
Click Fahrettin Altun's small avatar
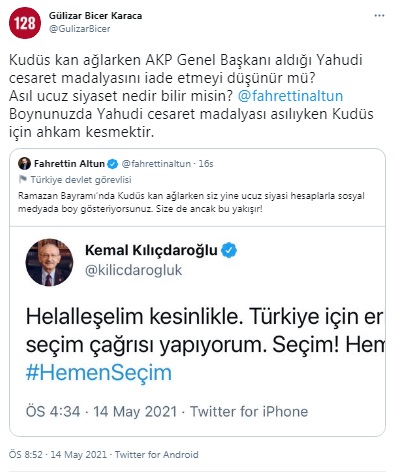(x=24, y=164)
